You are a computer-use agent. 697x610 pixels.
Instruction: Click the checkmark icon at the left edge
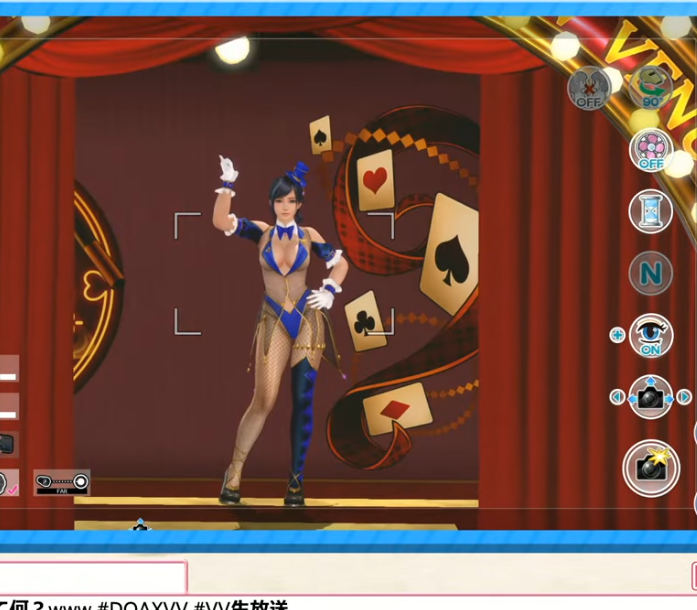point(9,483)
